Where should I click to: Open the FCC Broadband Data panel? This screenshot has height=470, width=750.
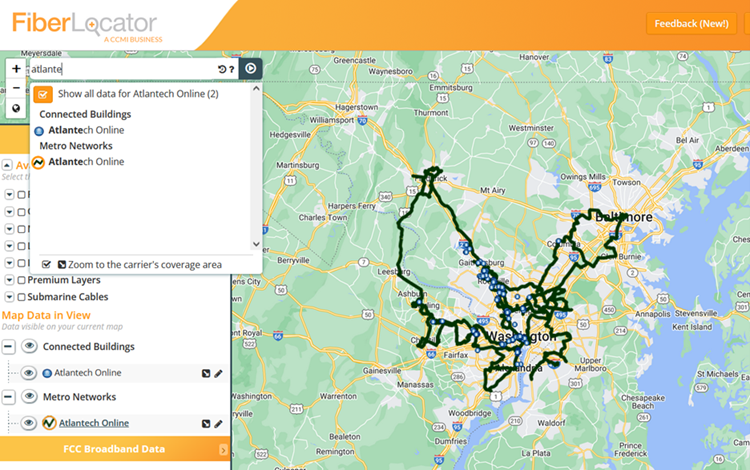click(112, 449)
